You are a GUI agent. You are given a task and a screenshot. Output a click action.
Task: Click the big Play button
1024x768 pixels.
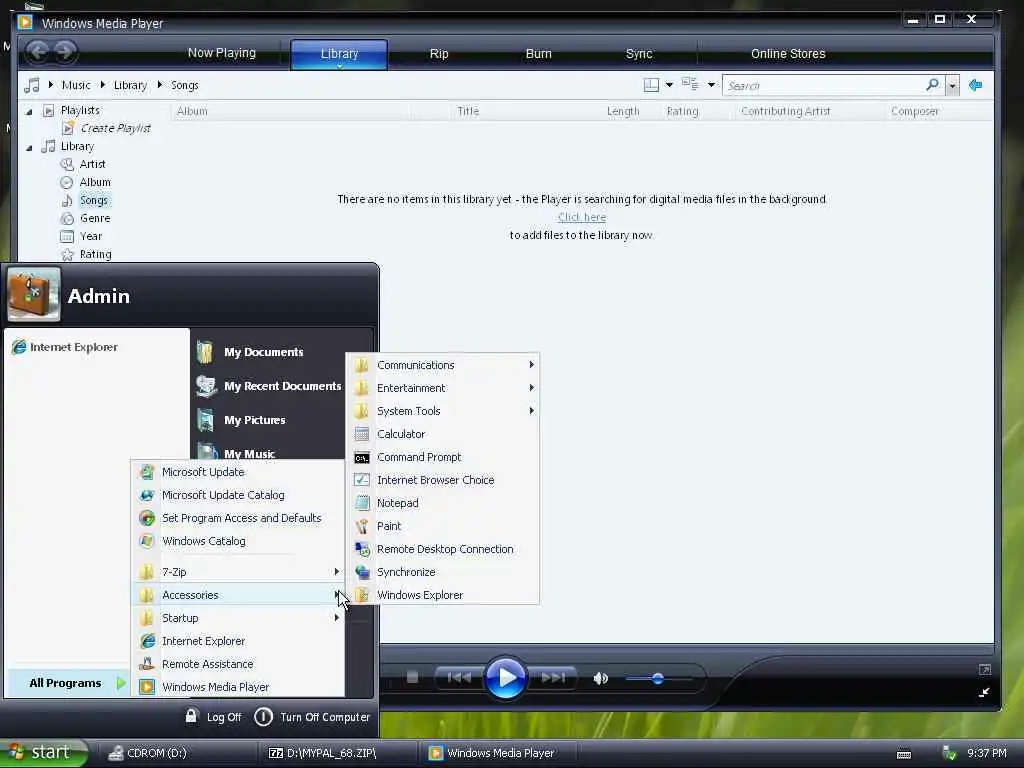[505, 678]
